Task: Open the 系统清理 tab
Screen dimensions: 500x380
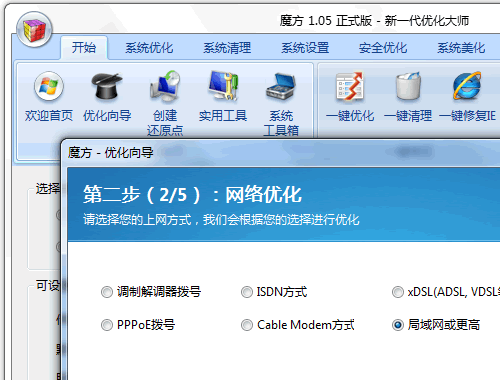Action: [227, 48]
